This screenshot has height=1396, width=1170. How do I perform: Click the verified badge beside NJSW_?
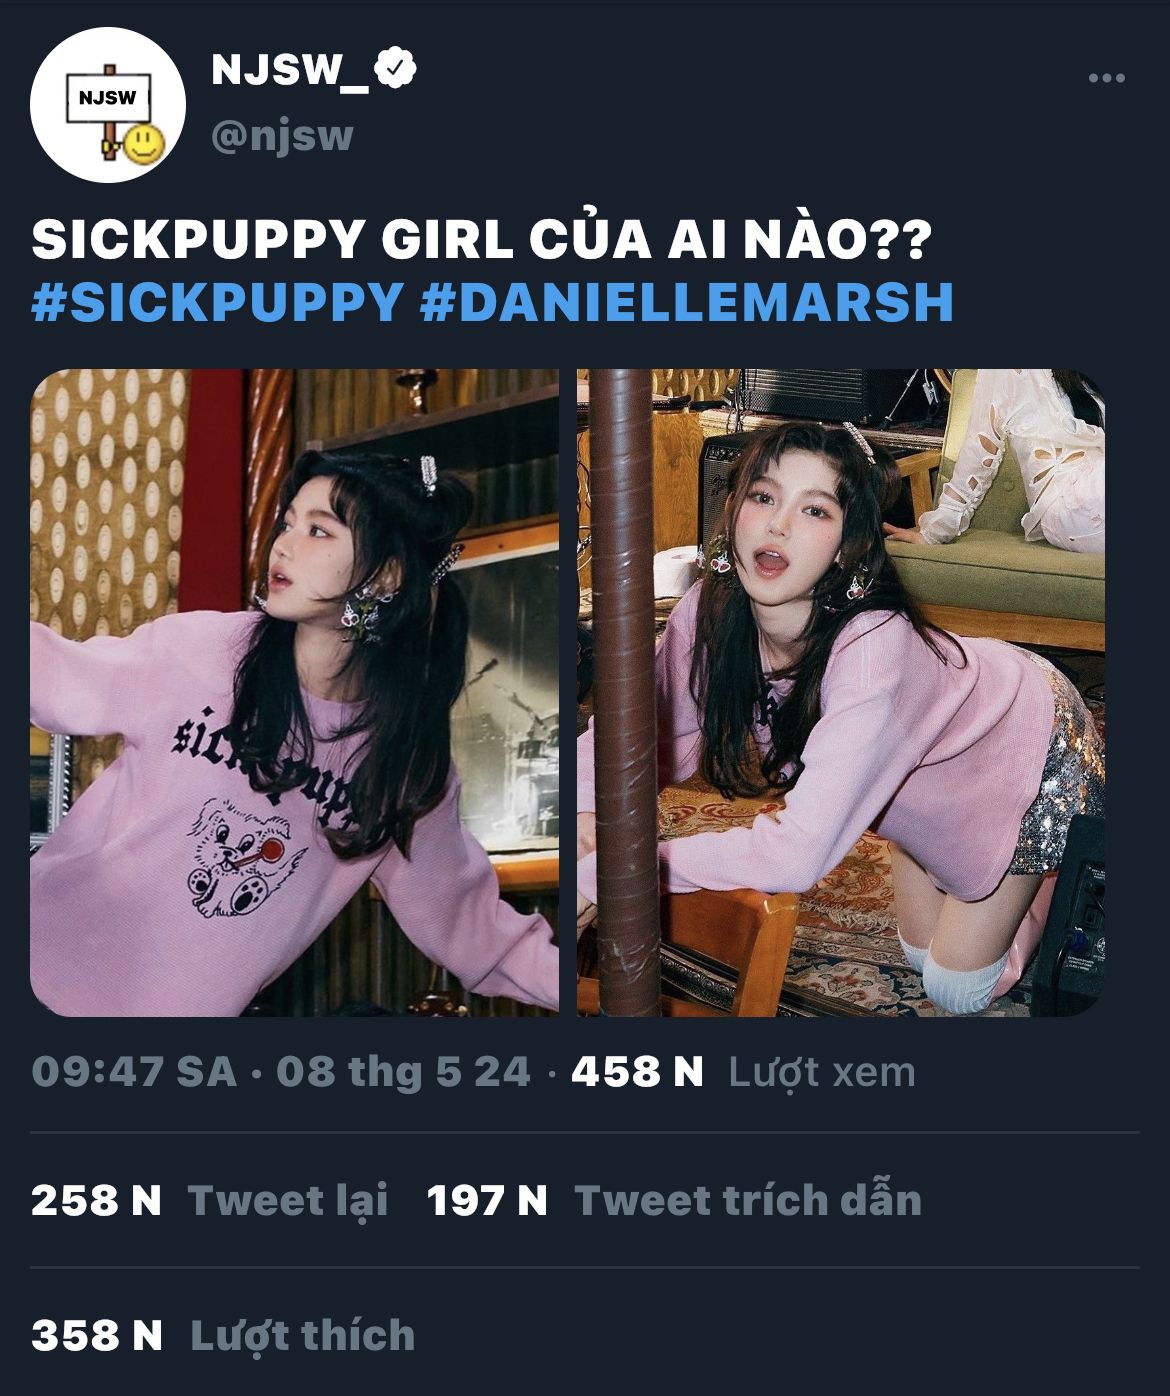click(x=396, y=69)
